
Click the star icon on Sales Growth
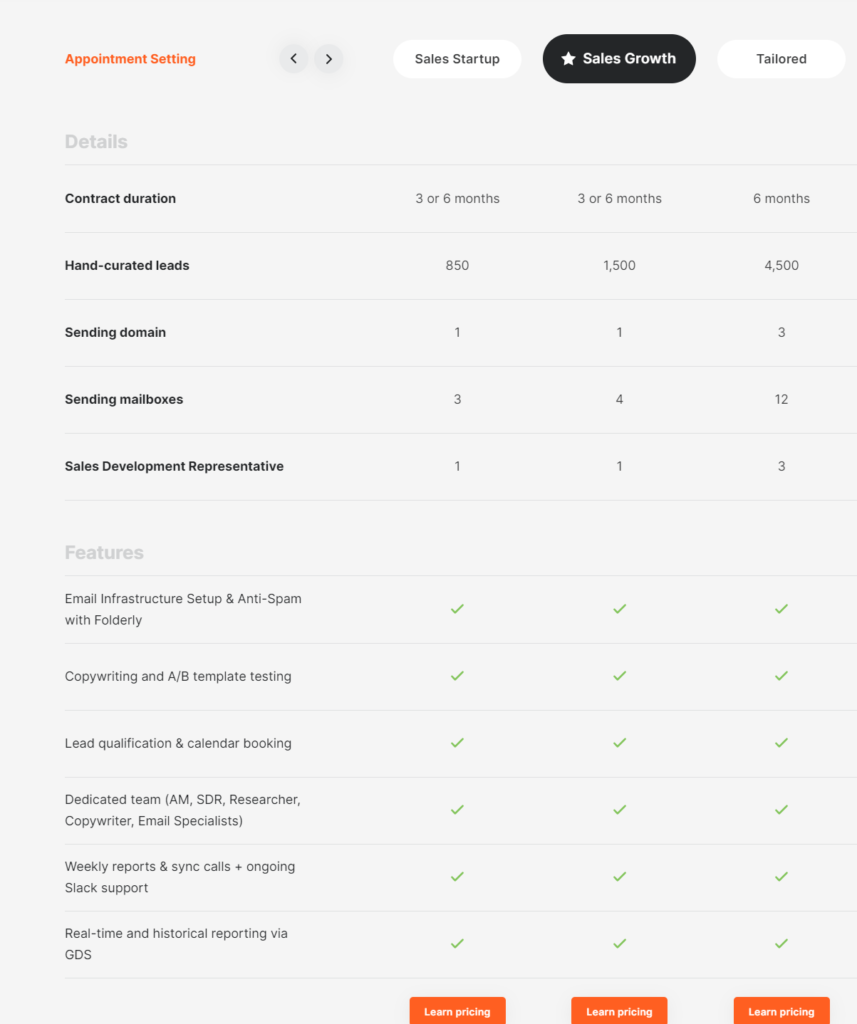point(571,58)
